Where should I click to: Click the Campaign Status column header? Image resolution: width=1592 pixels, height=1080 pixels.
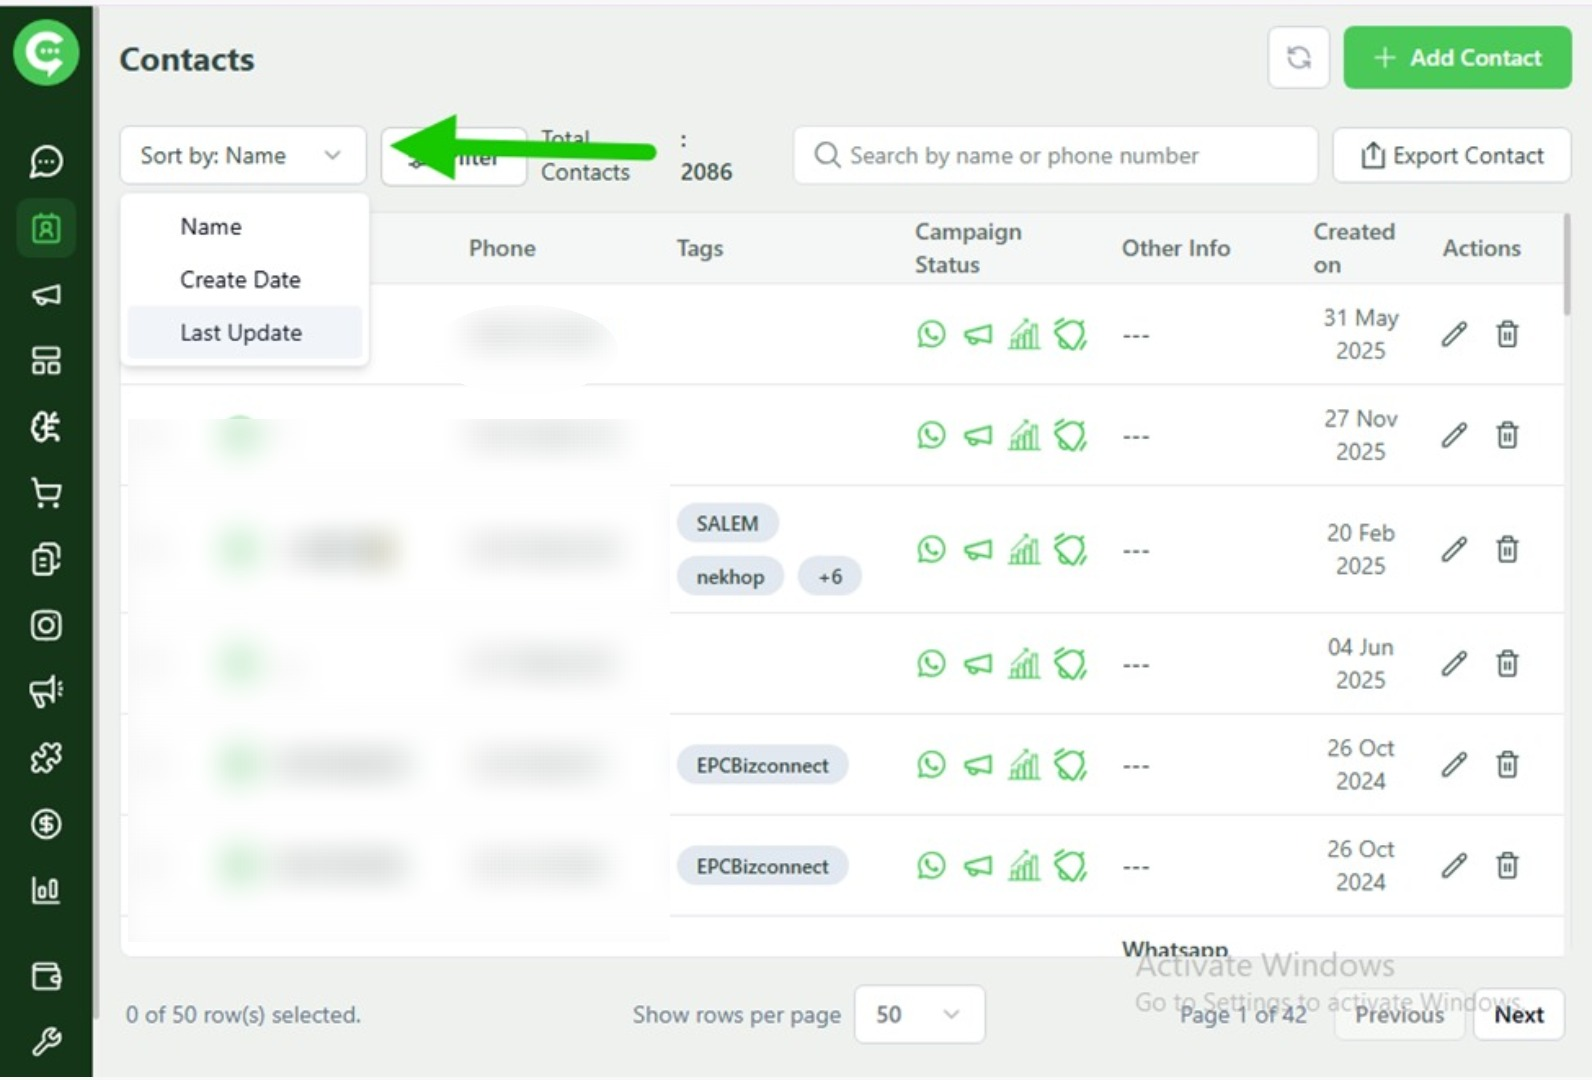pos(968,248)
